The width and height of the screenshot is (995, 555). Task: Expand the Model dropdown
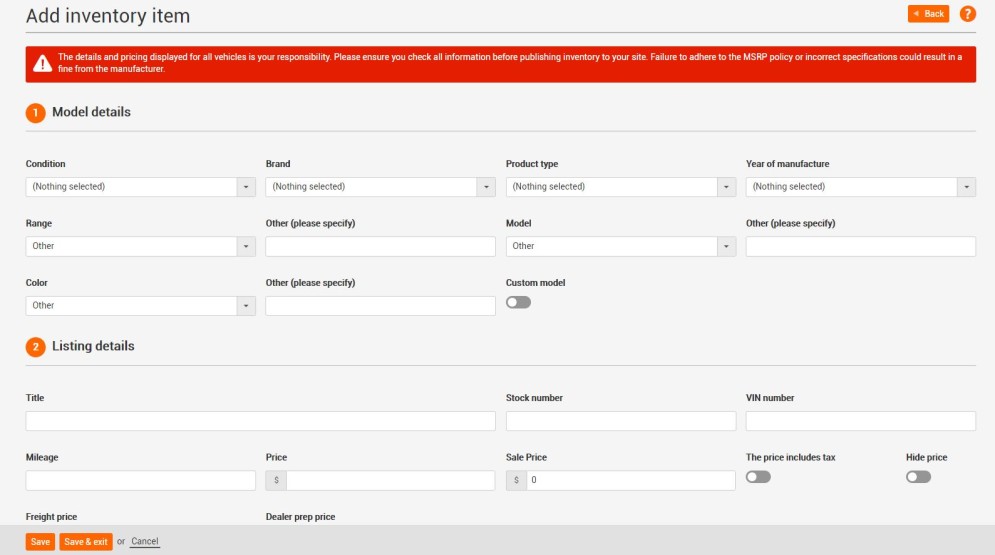click(620, 246)
